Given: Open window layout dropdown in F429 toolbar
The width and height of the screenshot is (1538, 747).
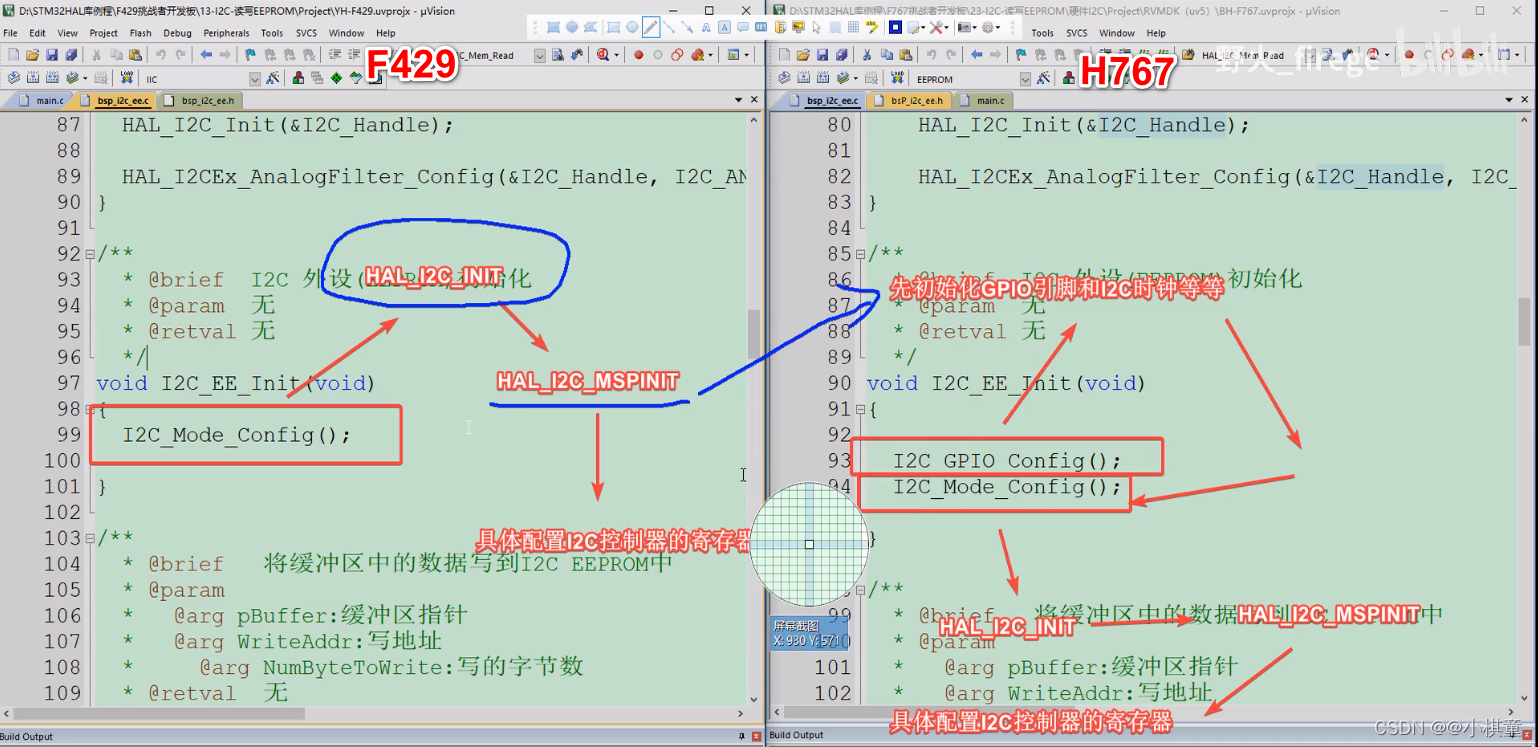Looking at the screenshot, I should 746,55.
